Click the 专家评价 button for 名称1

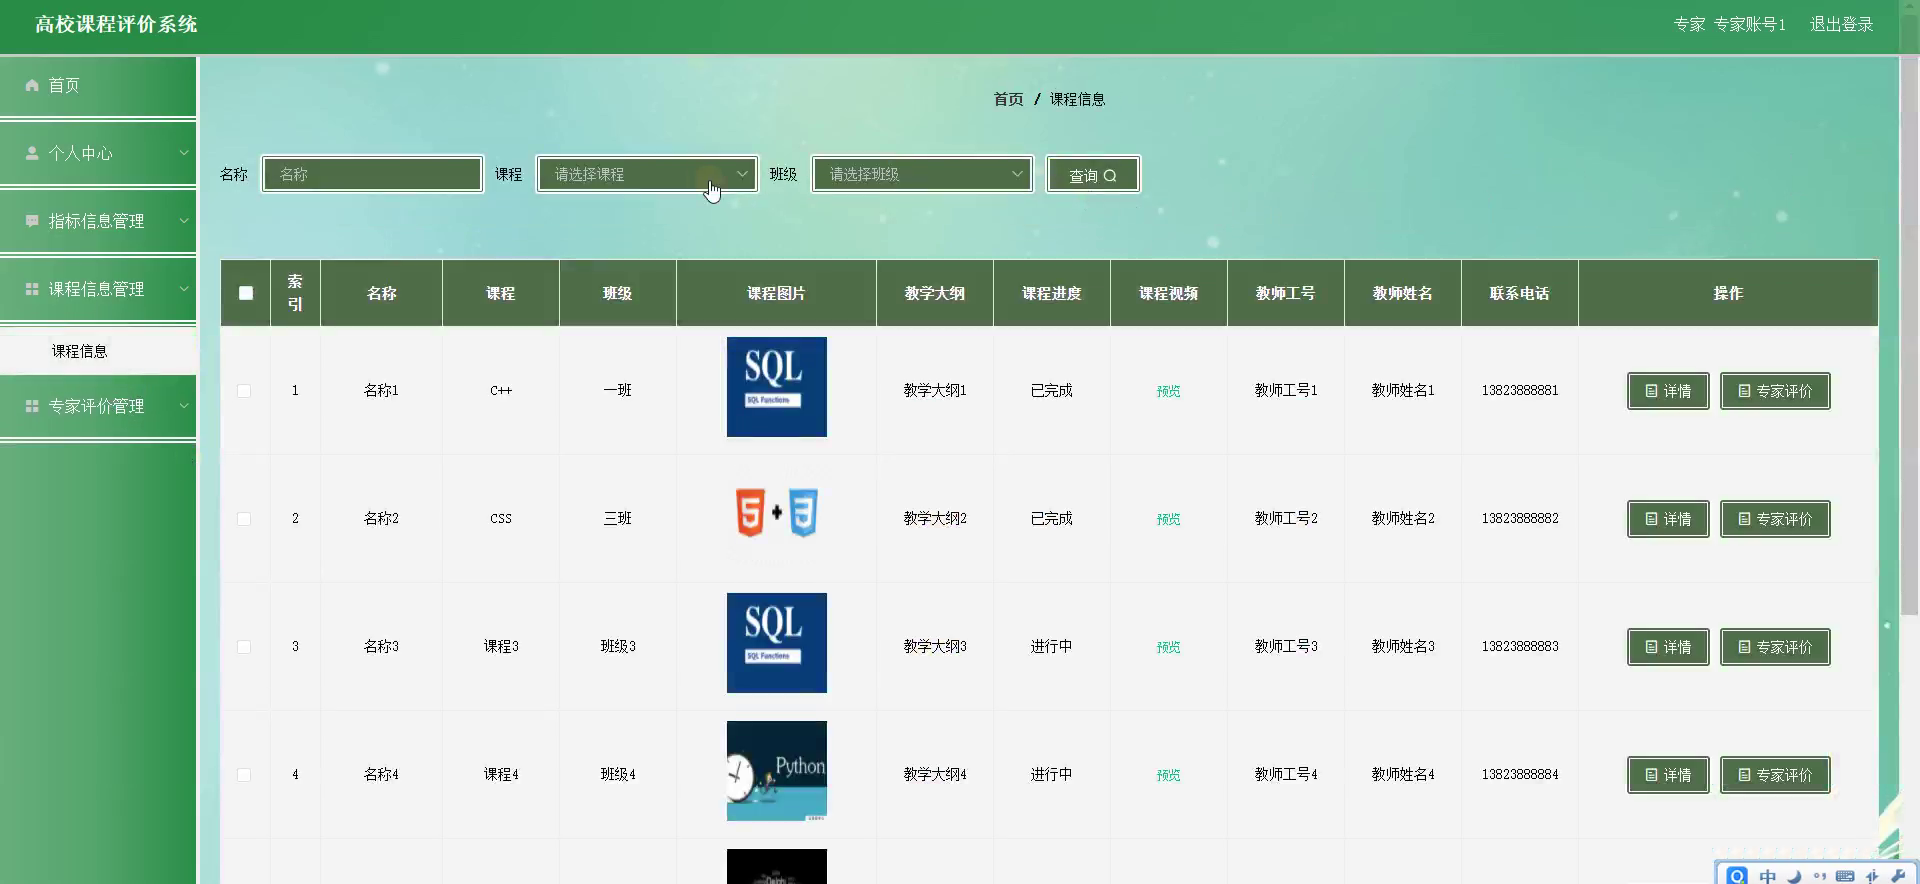1775,391
